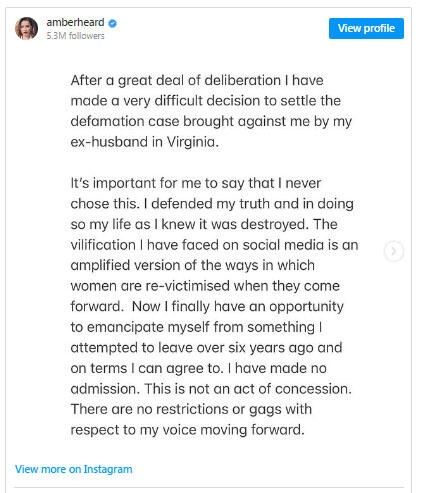
Task: Click the final line 'respect to my voice'
Action: 188,430
